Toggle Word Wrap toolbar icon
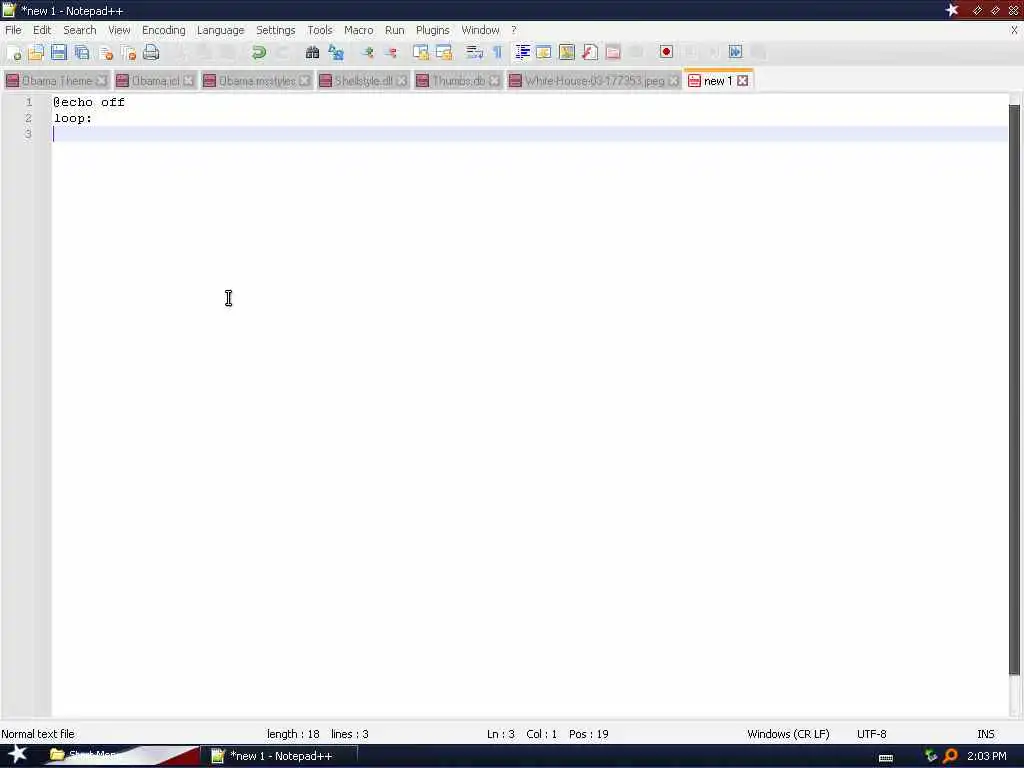Screen dimensions: 1024x768 coord(474,53)
